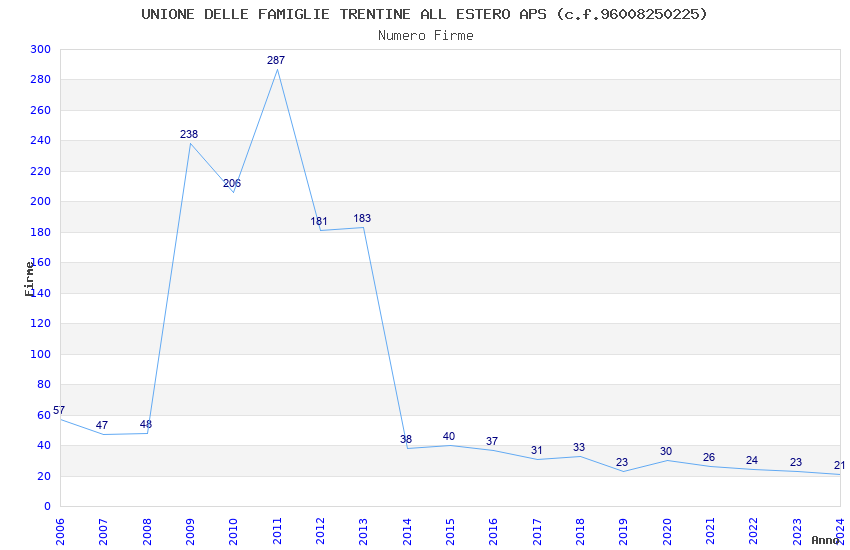Click the y-axis value 220
This screenshot has width=850, height=550.
pos(41,171)
